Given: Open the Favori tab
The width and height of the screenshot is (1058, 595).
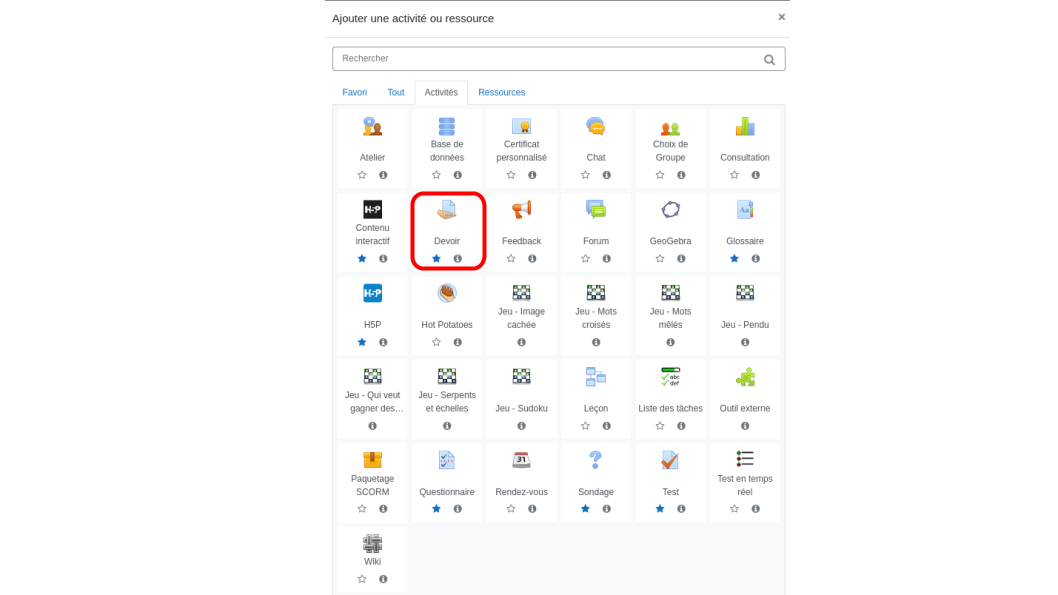Looking at the screenshot, I should 354,92.
